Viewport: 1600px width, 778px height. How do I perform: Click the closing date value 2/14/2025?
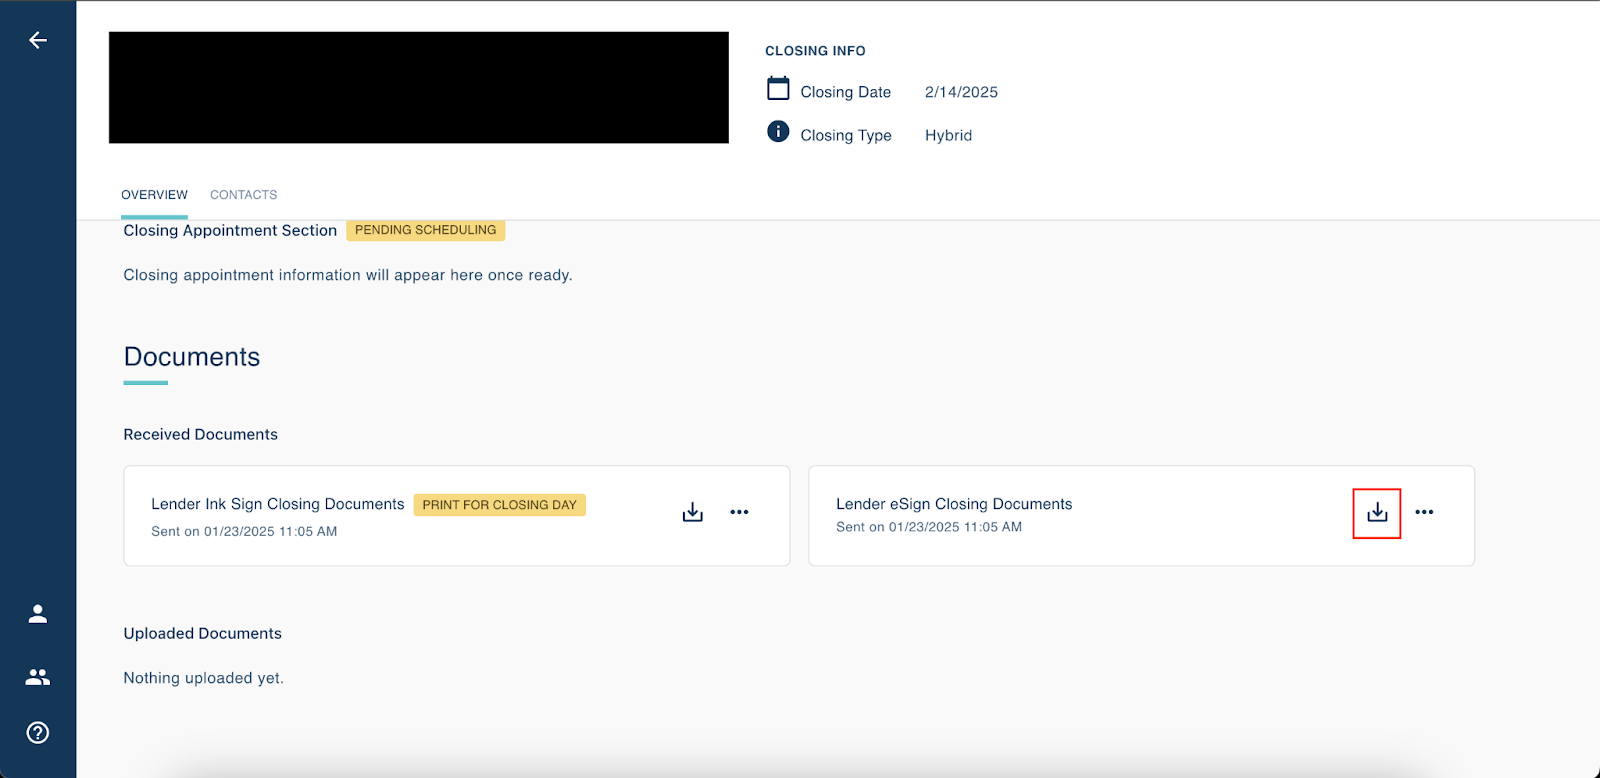(961, 92)
